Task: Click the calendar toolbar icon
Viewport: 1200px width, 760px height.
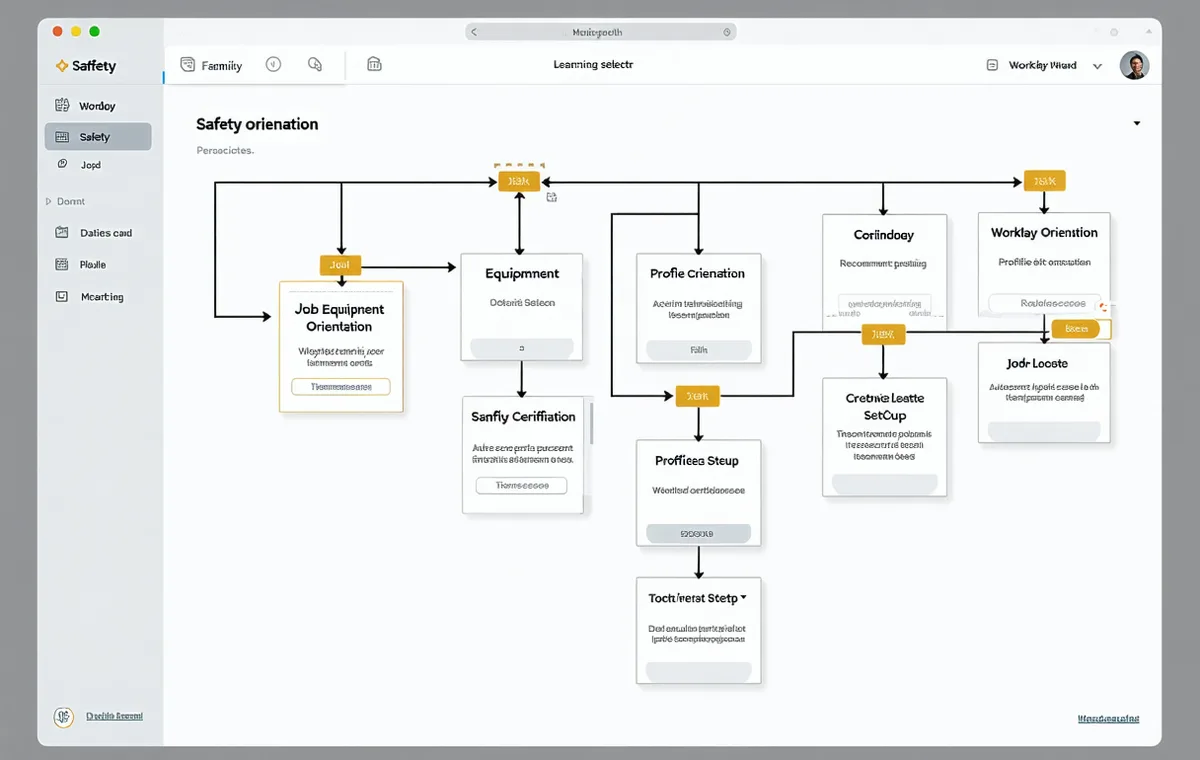Action: [374, 64]
